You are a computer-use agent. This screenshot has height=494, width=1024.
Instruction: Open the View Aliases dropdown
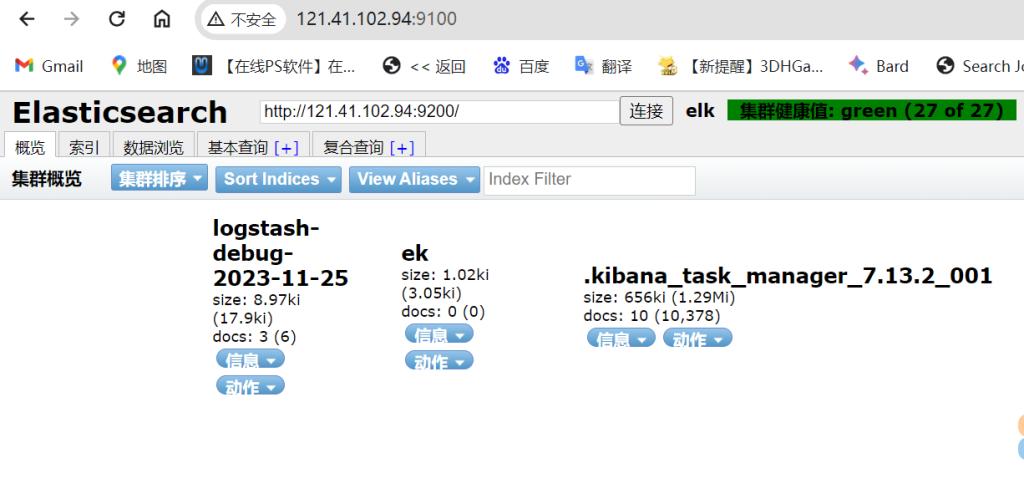(415, 179)
